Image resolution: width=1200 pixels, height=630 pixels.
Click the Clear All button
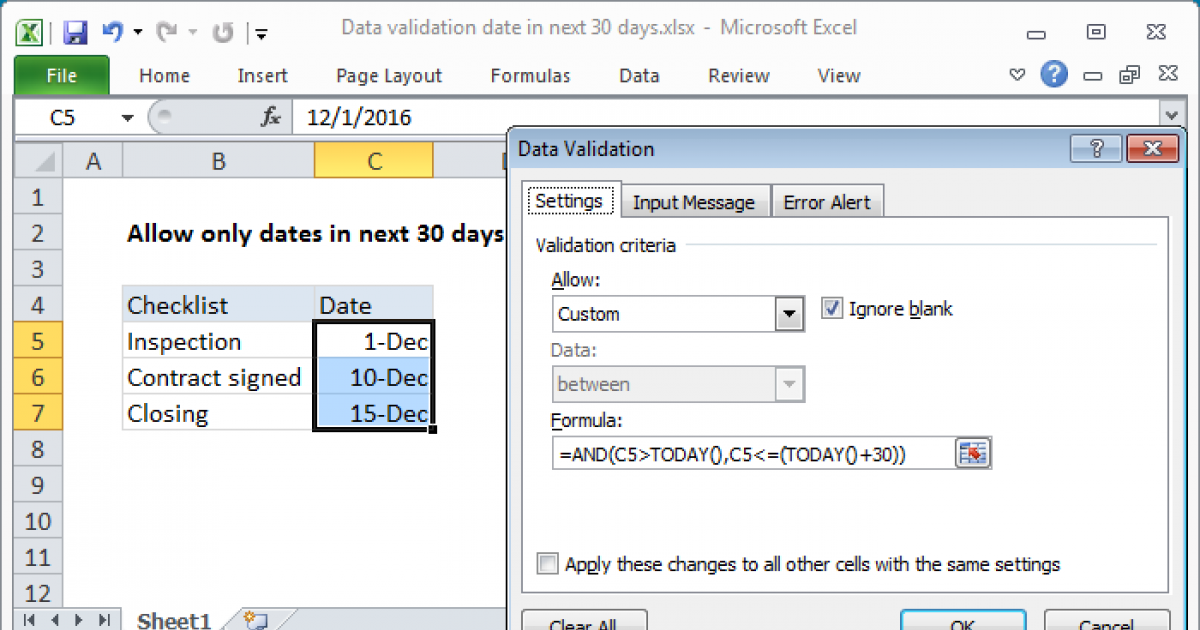pyautogui.click(x=584, y=623)
